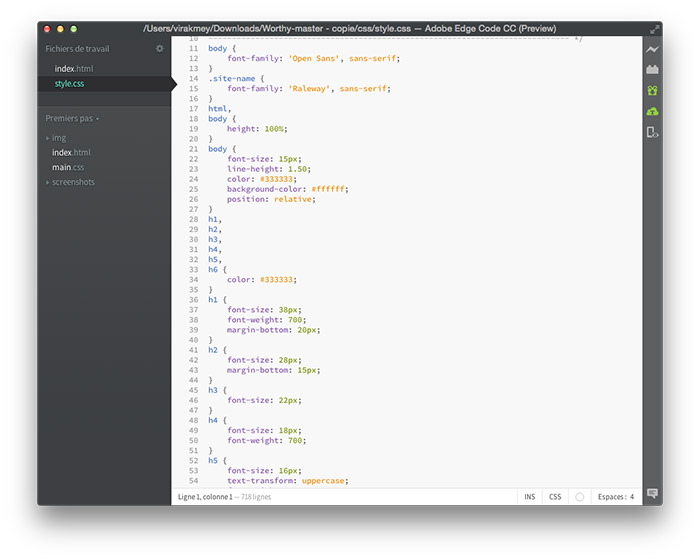Open the device preview icon
Image resolution: width=700 pixels, height=559 pixels.
pyautogui.click(x=652, y=133)
